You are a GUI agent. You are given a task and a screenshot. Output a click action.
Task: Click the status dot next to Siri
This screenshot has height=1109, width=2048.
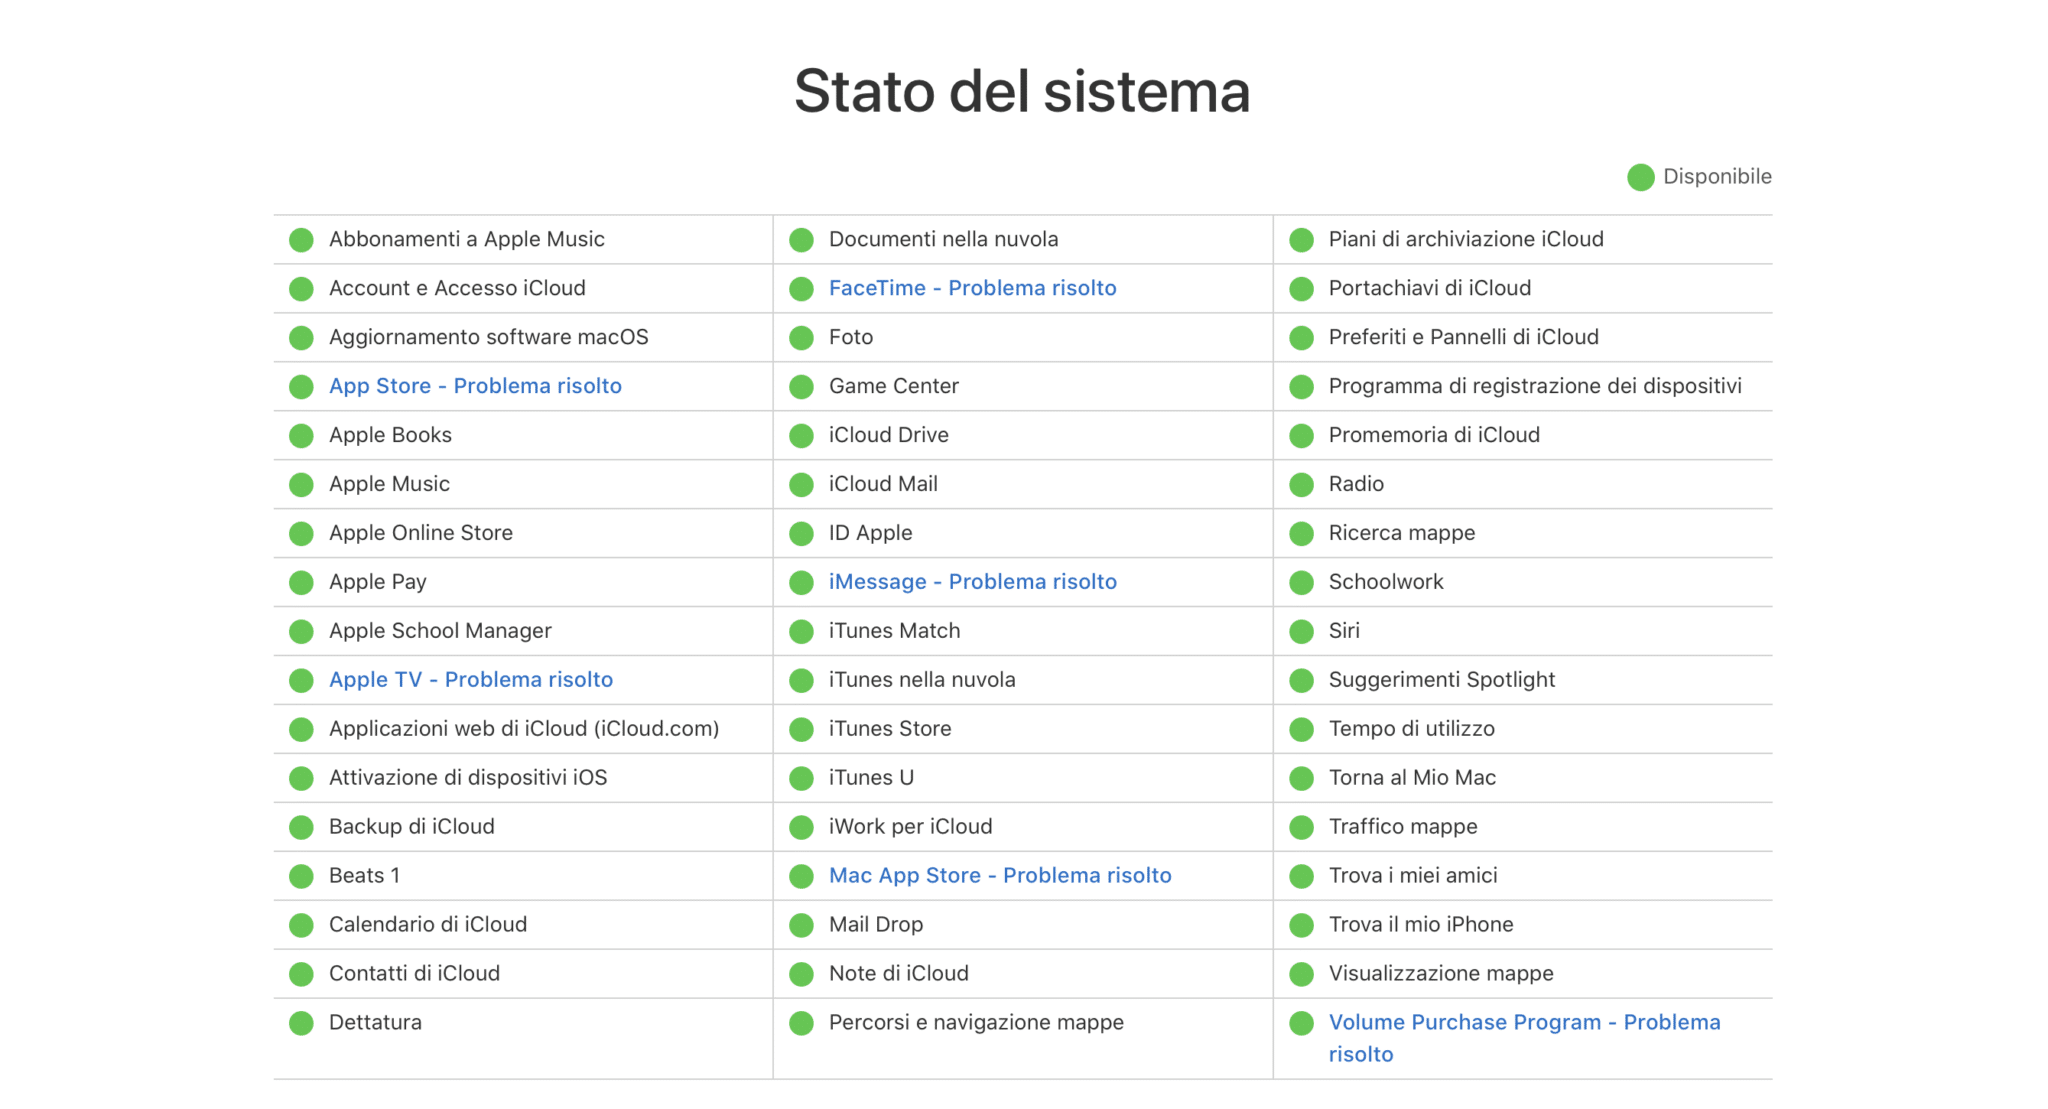click(1301, 632)
